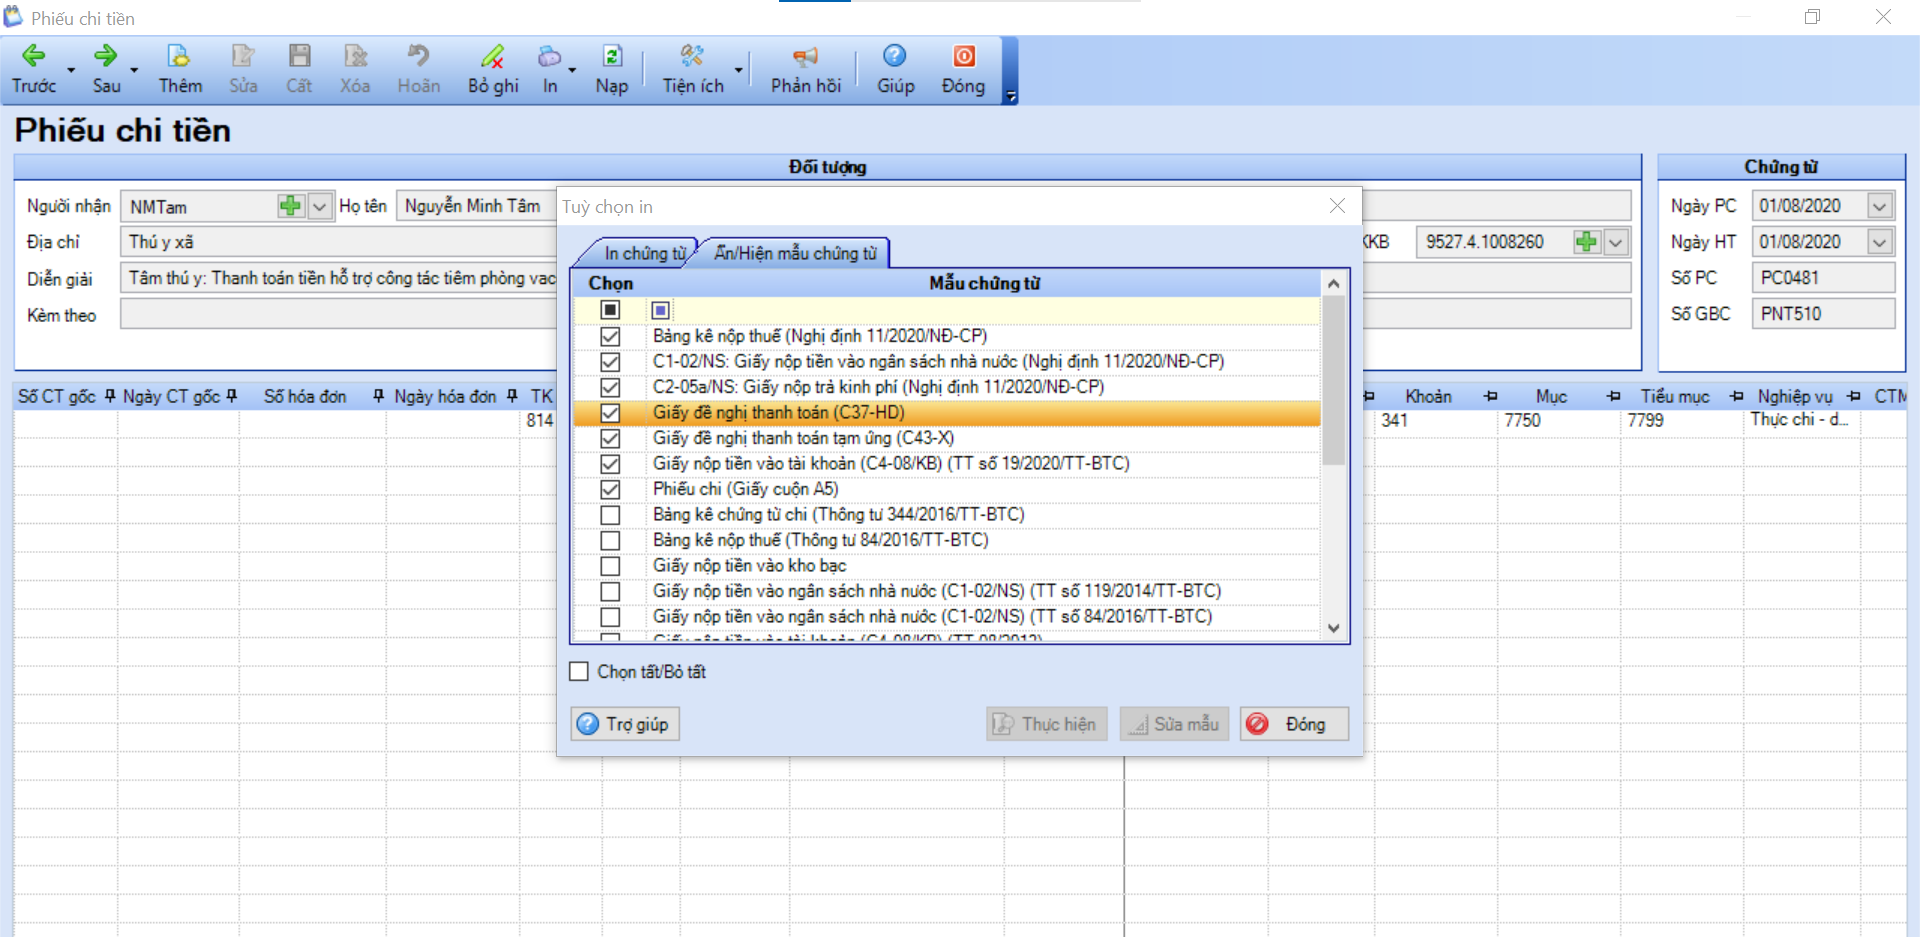Uncheck Bảng kê nộp thuế (Nghị định 11/2020)
Viewport: 1920px width, 937px height.
coord(610,337)
